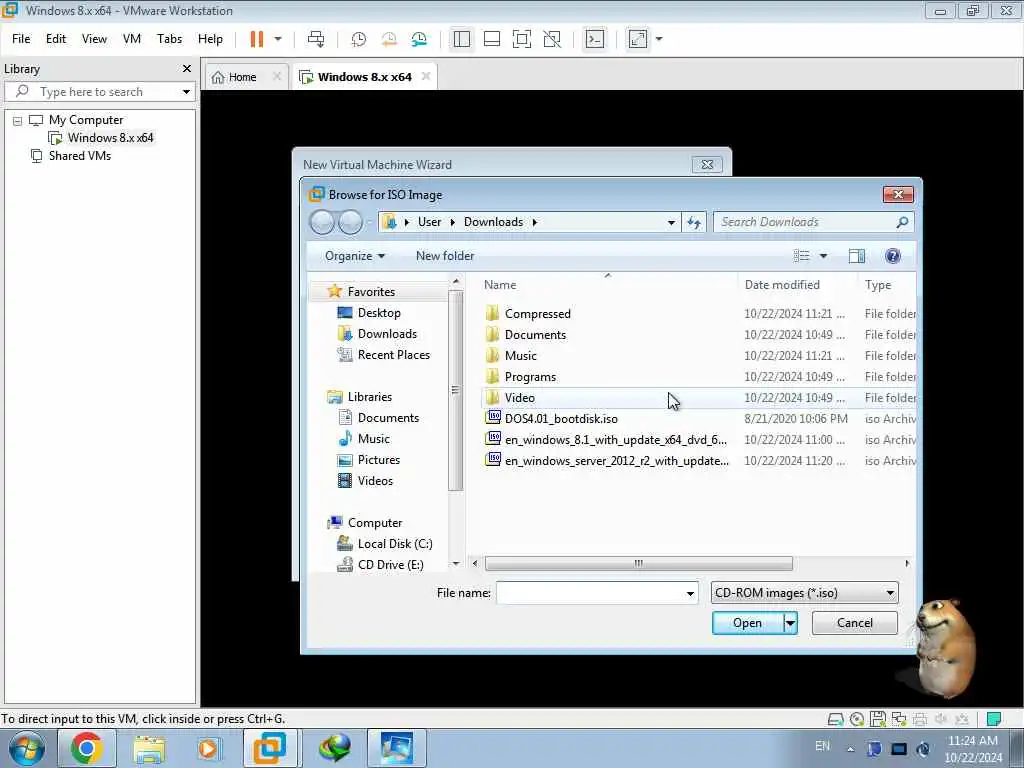Click the refresh button beside address bar
This screenshot has width=1024, height=768.
tap(694, 223)
